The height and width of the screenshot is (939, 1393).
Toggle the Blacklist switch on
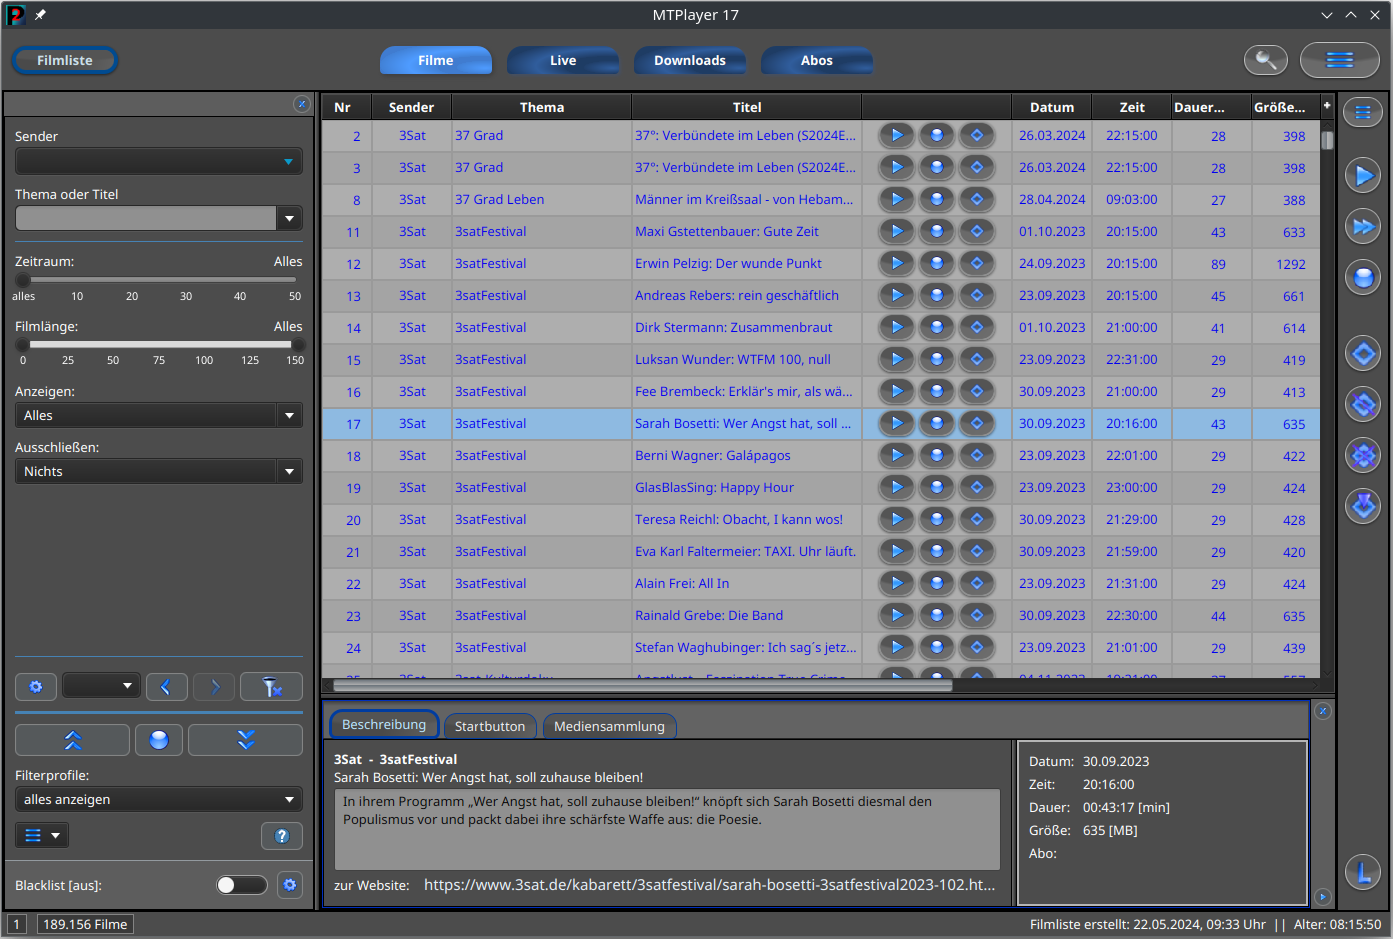242,885
